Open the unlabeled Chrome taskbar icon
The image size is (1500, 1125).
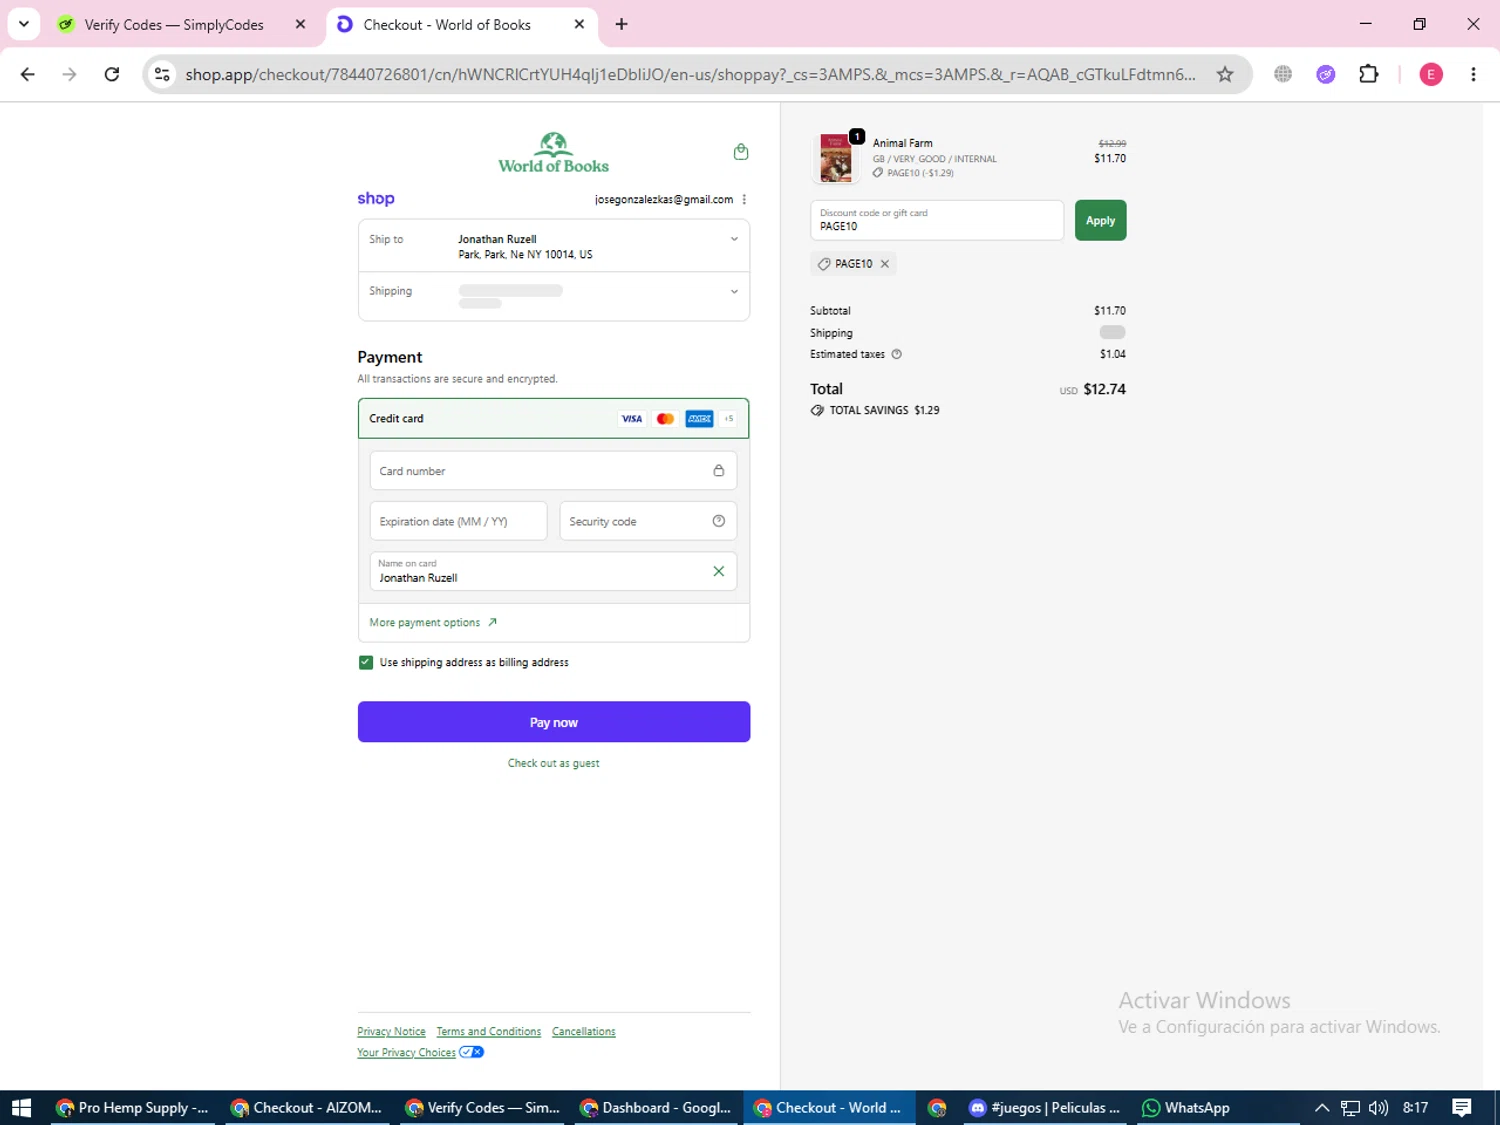(937, 1108)
